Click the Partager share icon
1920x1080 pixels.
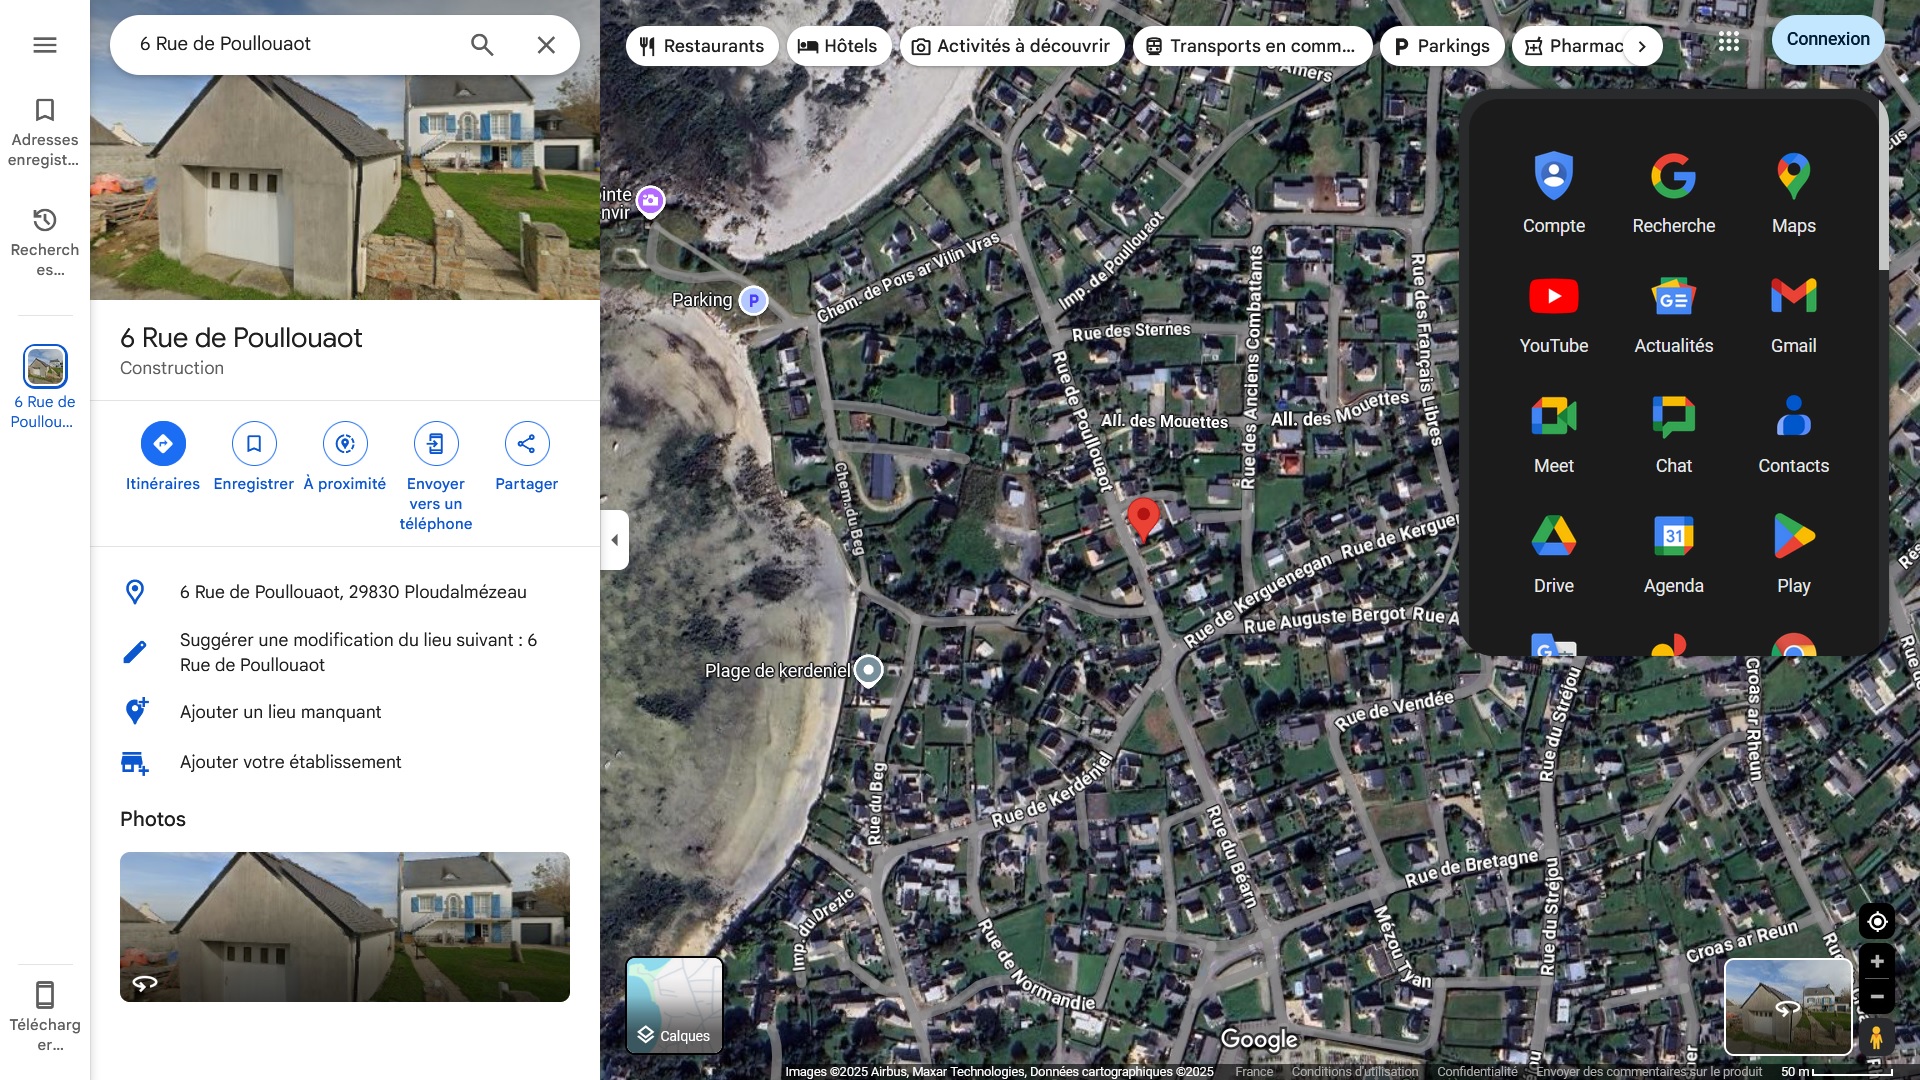pyautogui.click(x=527, y=444)
